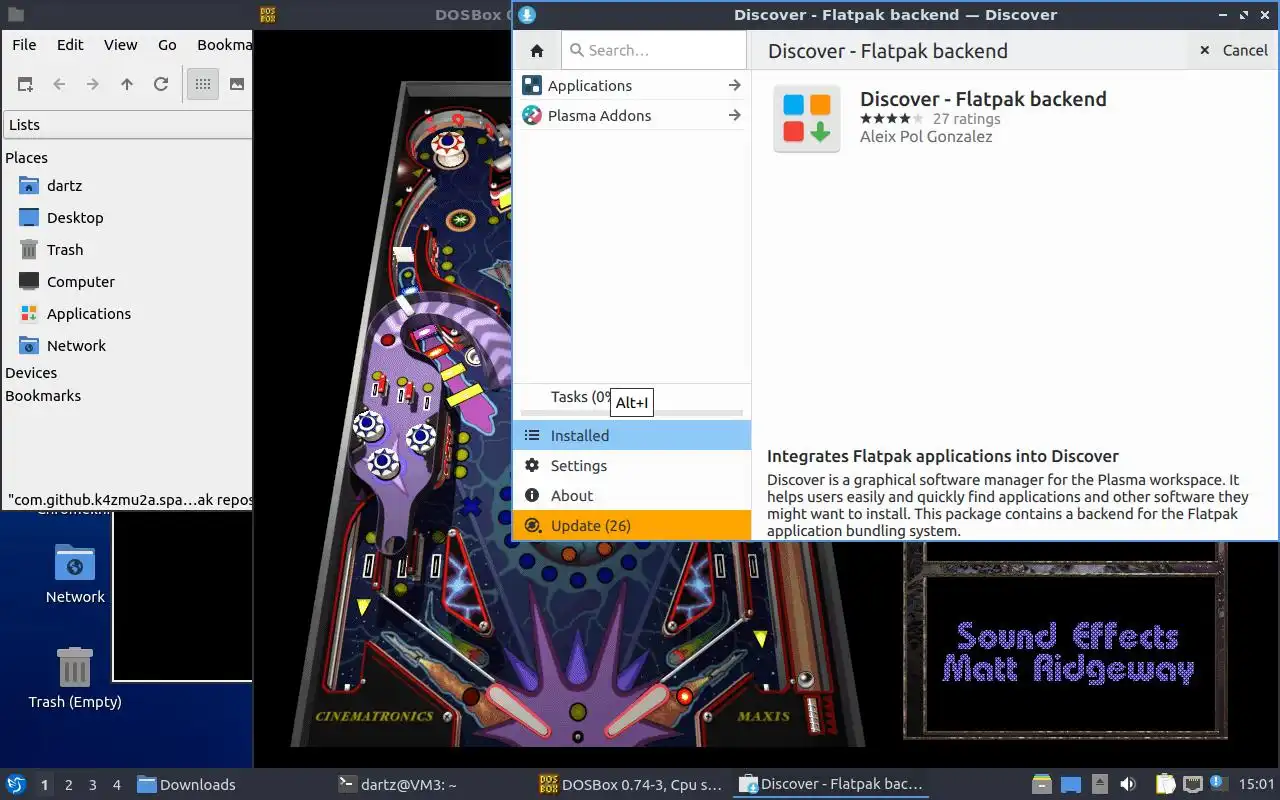The width and height of the screenshot is (1280, 800).
Task: Click the Discover Flatpak backend app icon
Action: [x=807, y=119]
